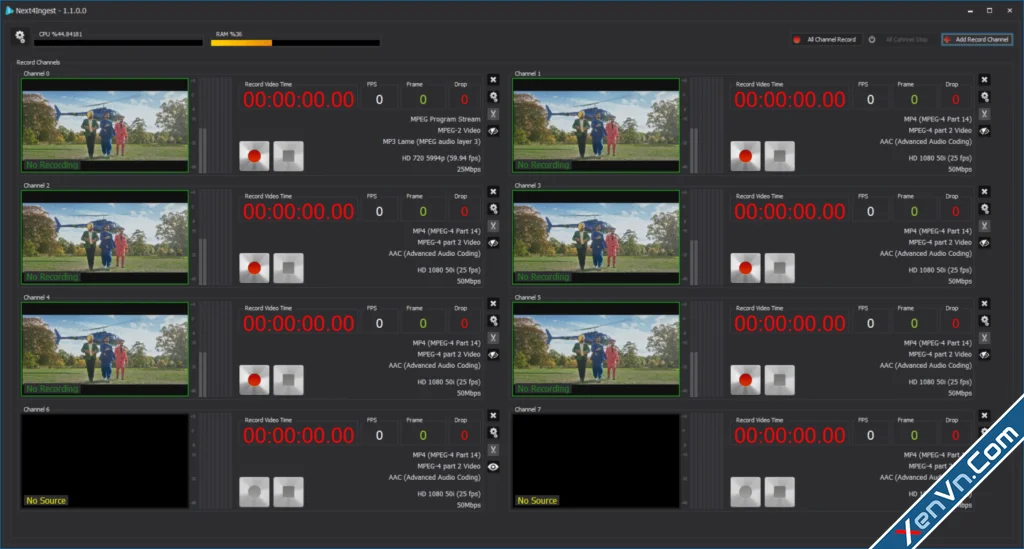Open Channel 1 settings gear
1024x549 pixels.
click(x=985, y=97)
